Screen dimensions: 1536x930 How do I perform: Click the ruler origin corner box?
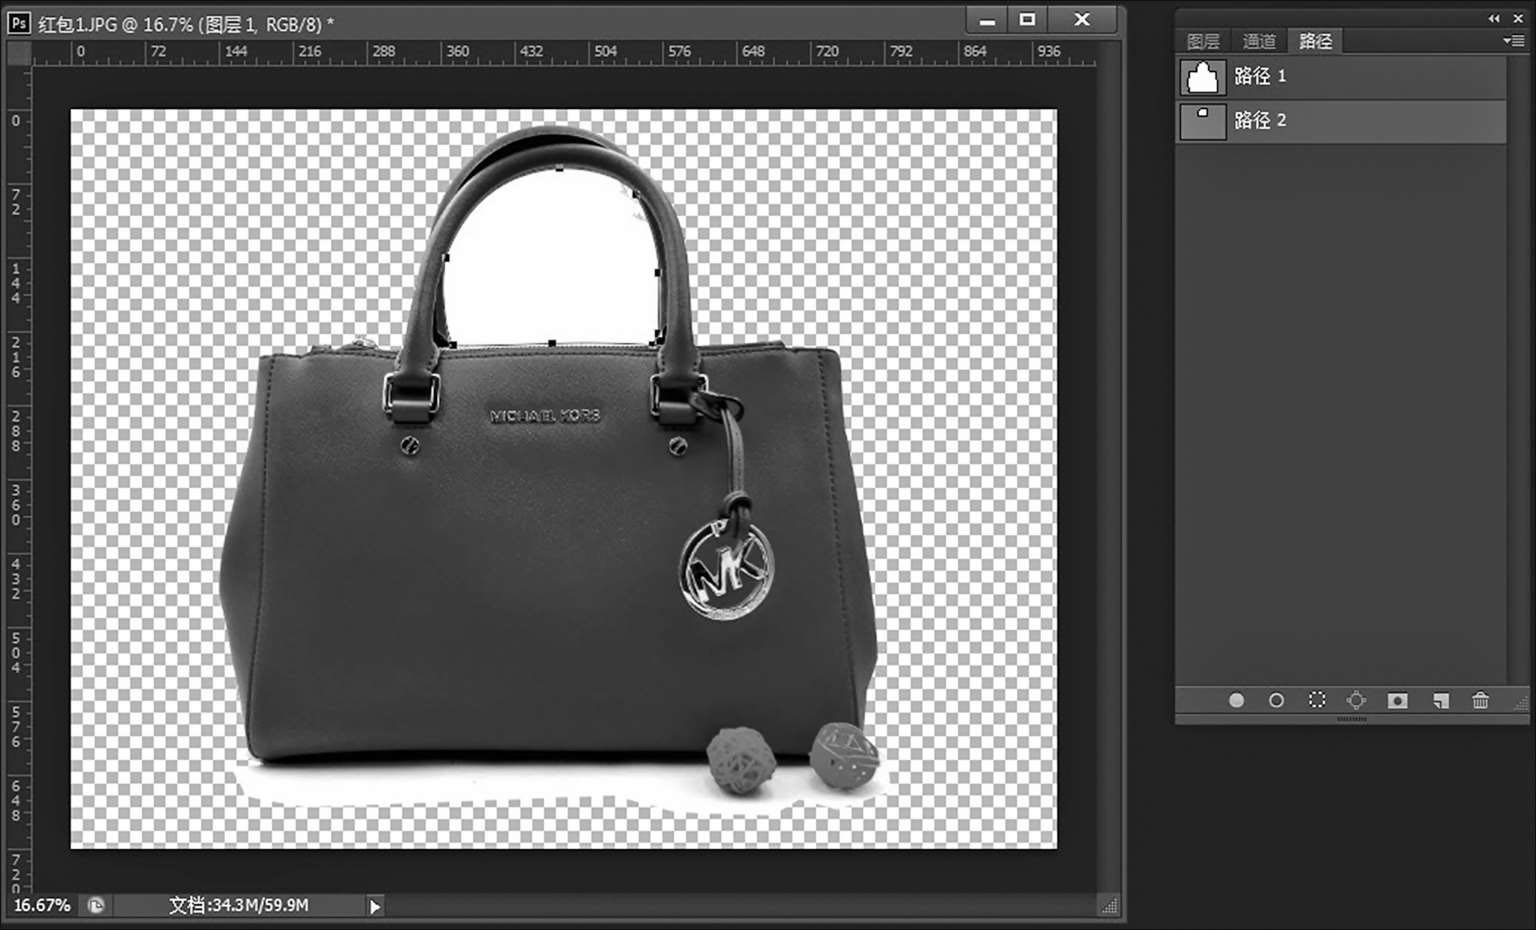click(19, 53)
